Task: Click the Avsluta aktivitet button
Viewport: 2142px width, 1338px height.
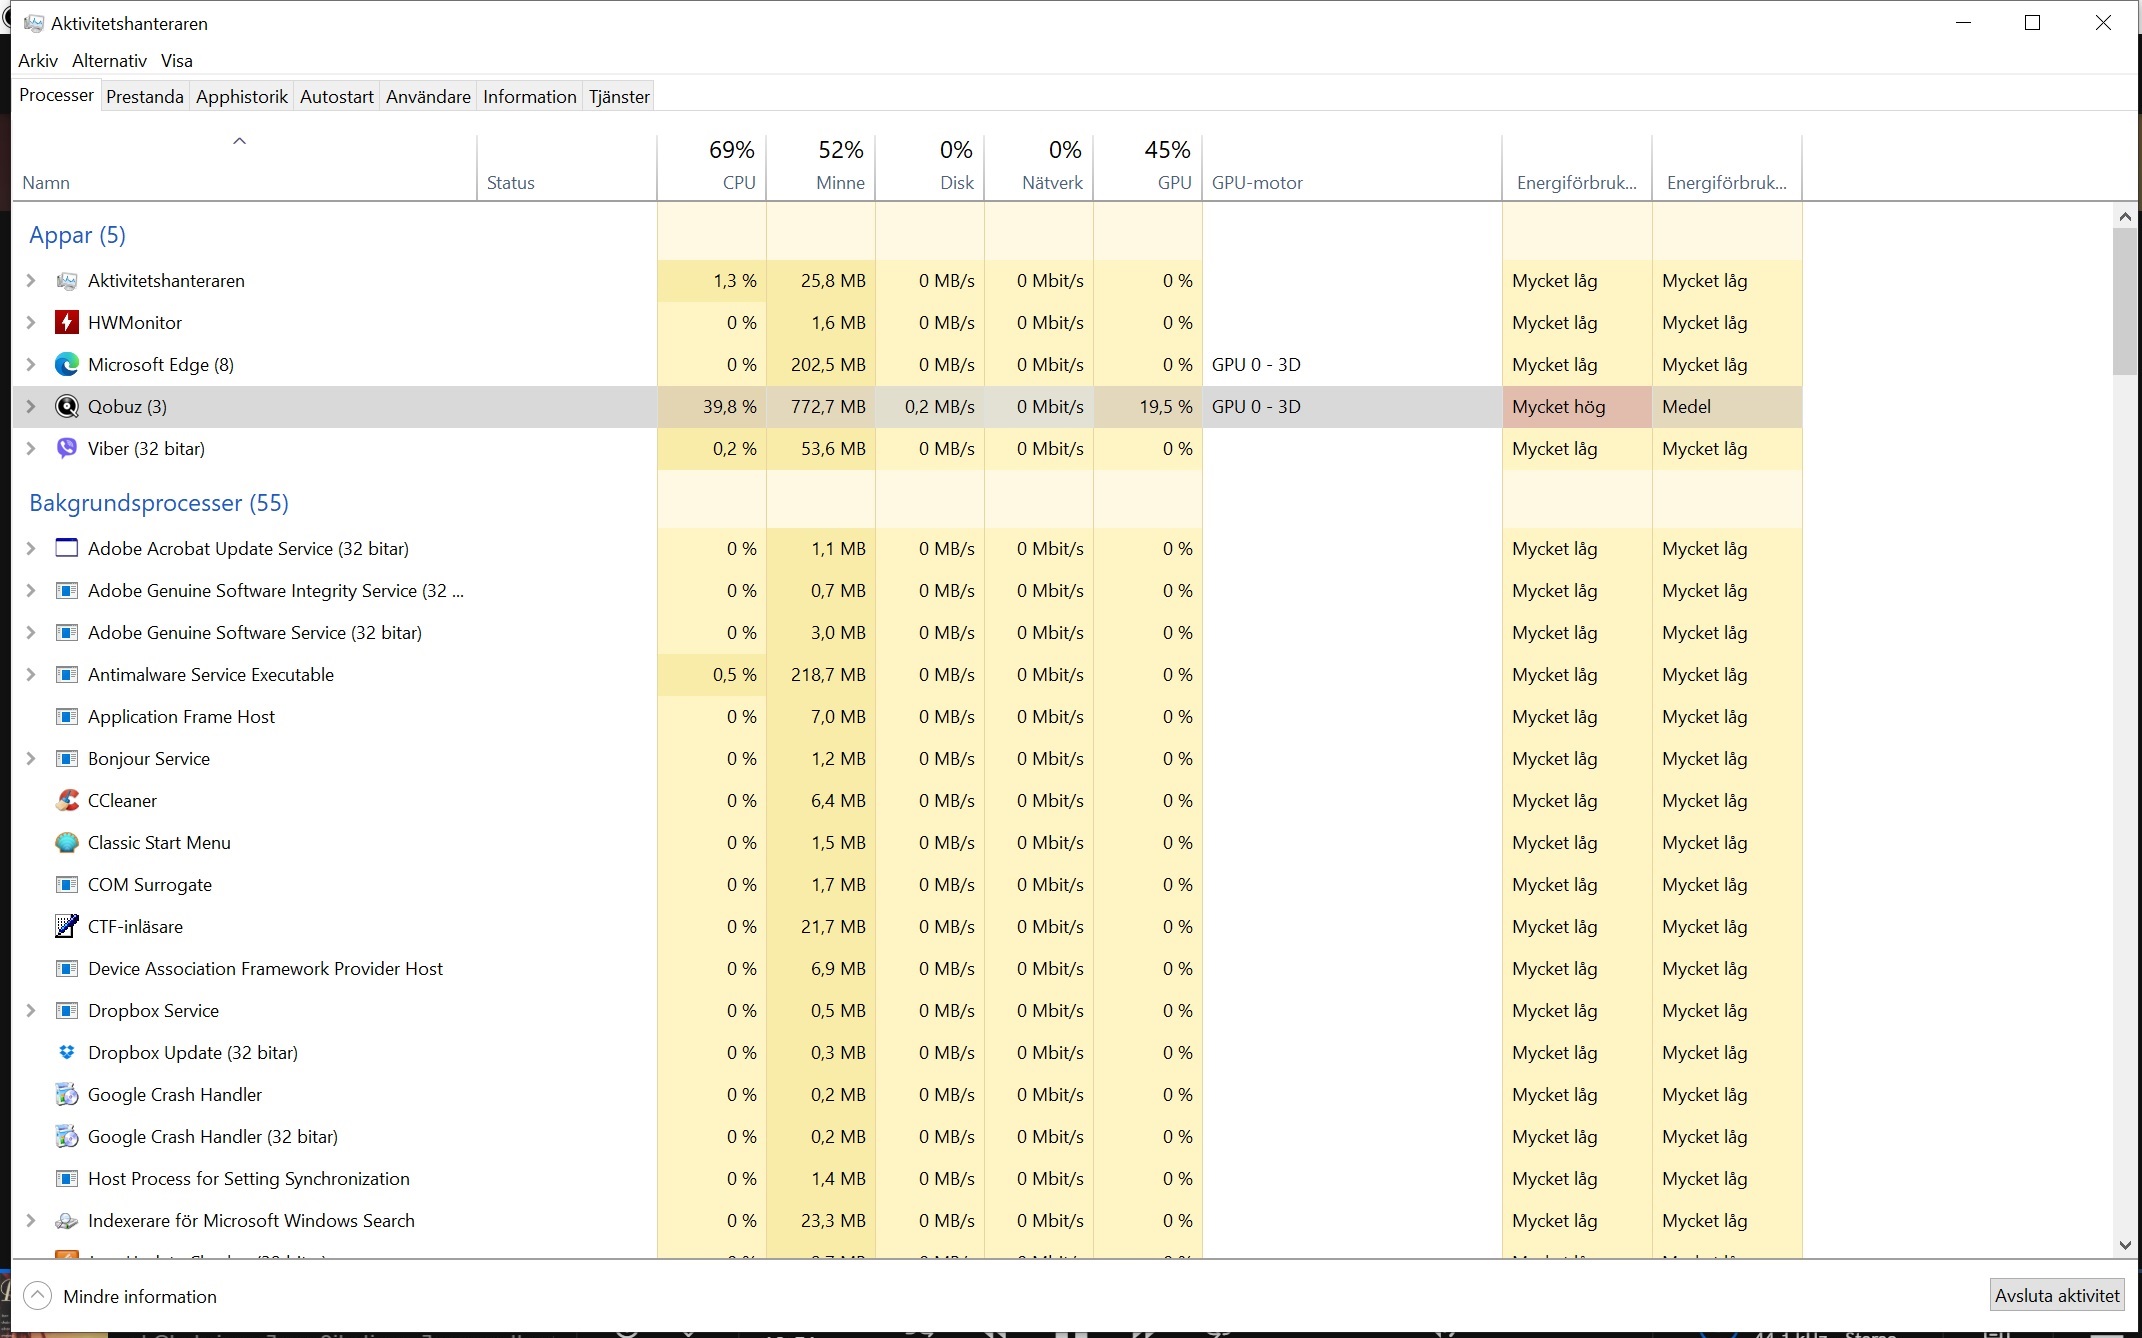Action: pos(2057,1296)
